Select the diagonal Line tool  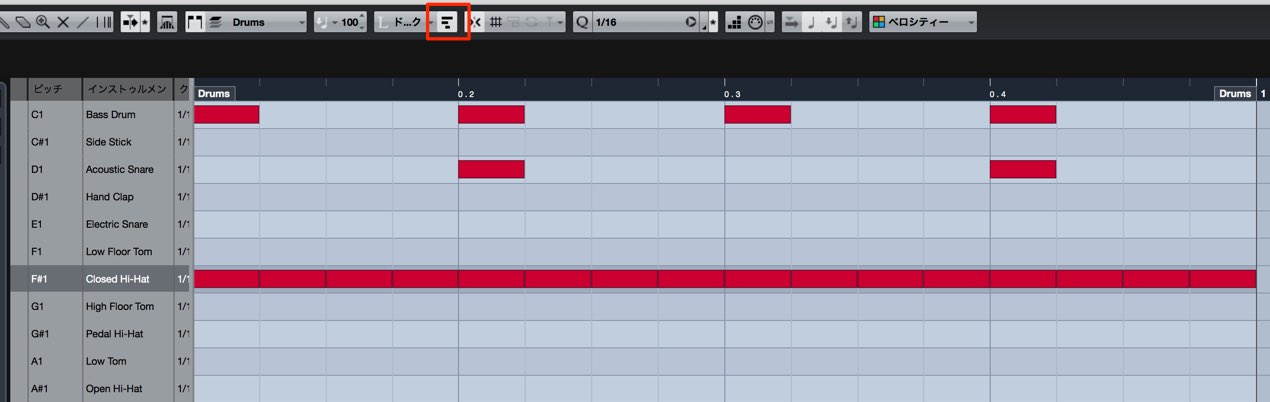(82, 22)
